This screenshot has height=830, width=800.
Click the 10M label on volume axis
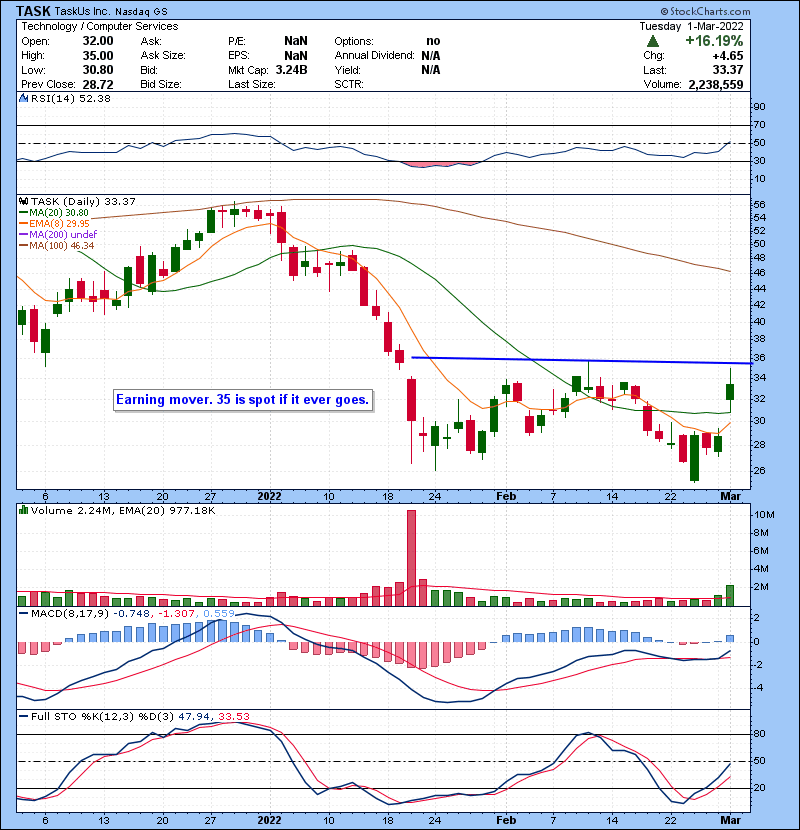[x=765, y=515]
